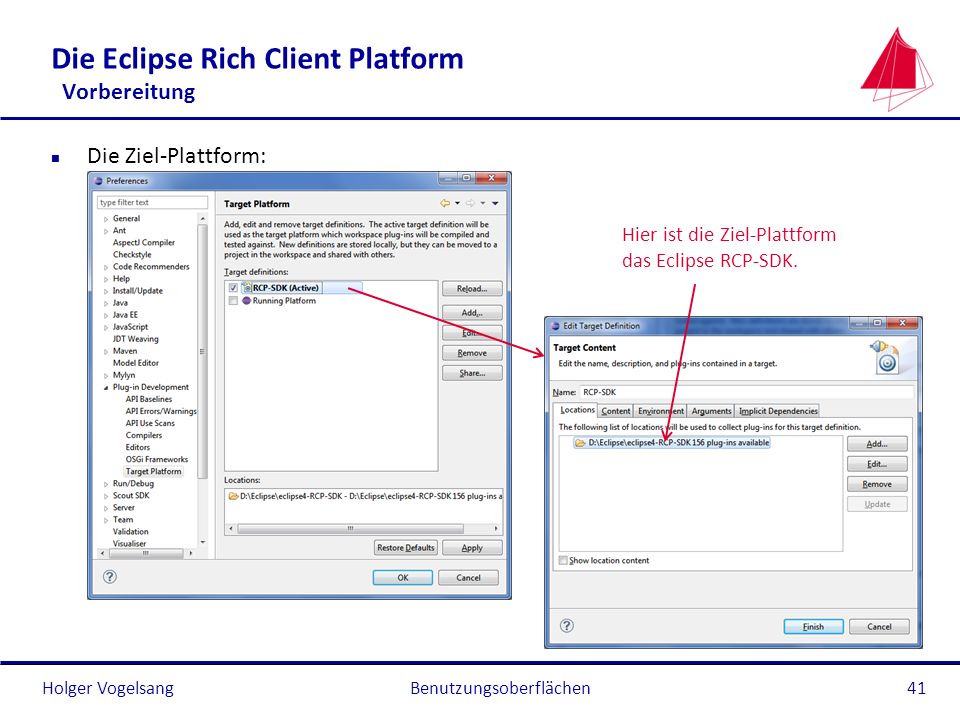Select Compilers under Plug-in Development
This screenshot has width=960, height=720.
[144, 435]
